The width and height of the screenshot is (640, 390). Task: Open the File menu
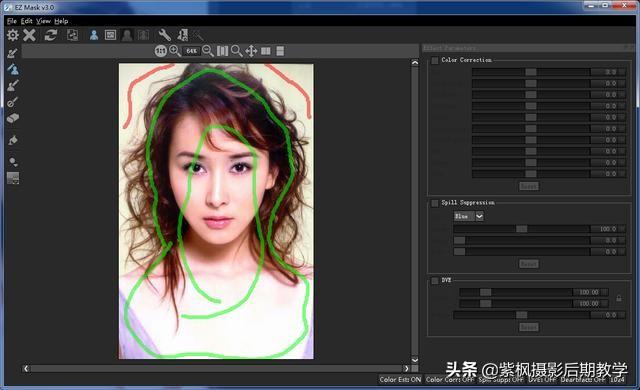(12, 21)
